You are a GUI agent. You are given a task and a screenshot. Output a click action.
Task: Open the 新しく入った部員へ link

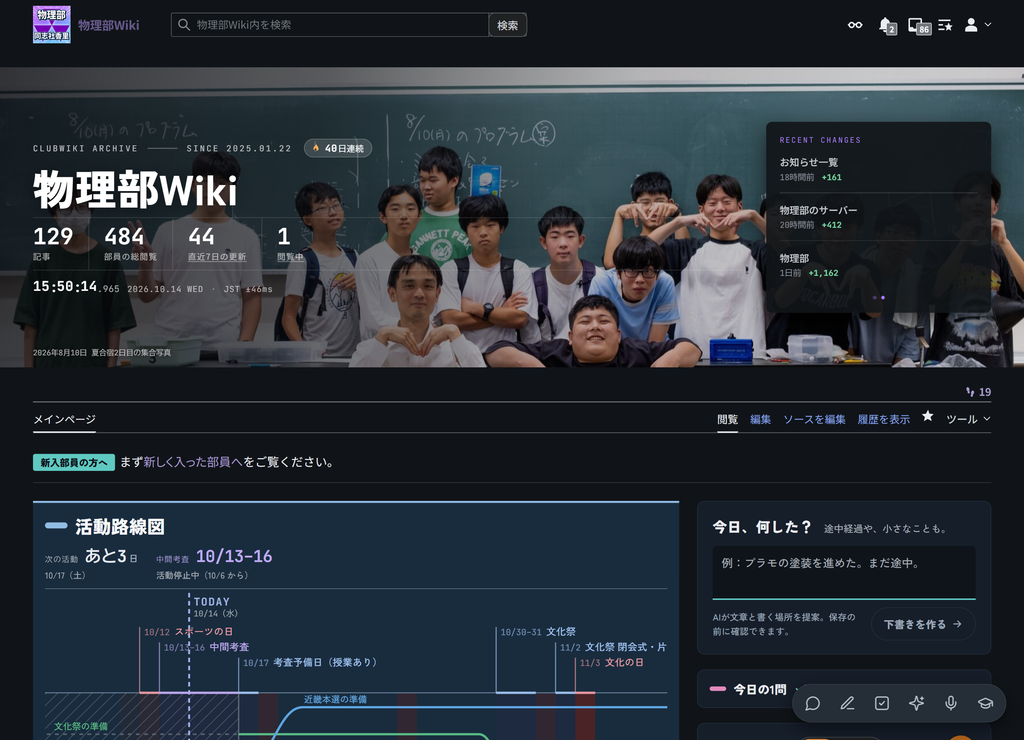pyautogui.click(x=193, y=462)
